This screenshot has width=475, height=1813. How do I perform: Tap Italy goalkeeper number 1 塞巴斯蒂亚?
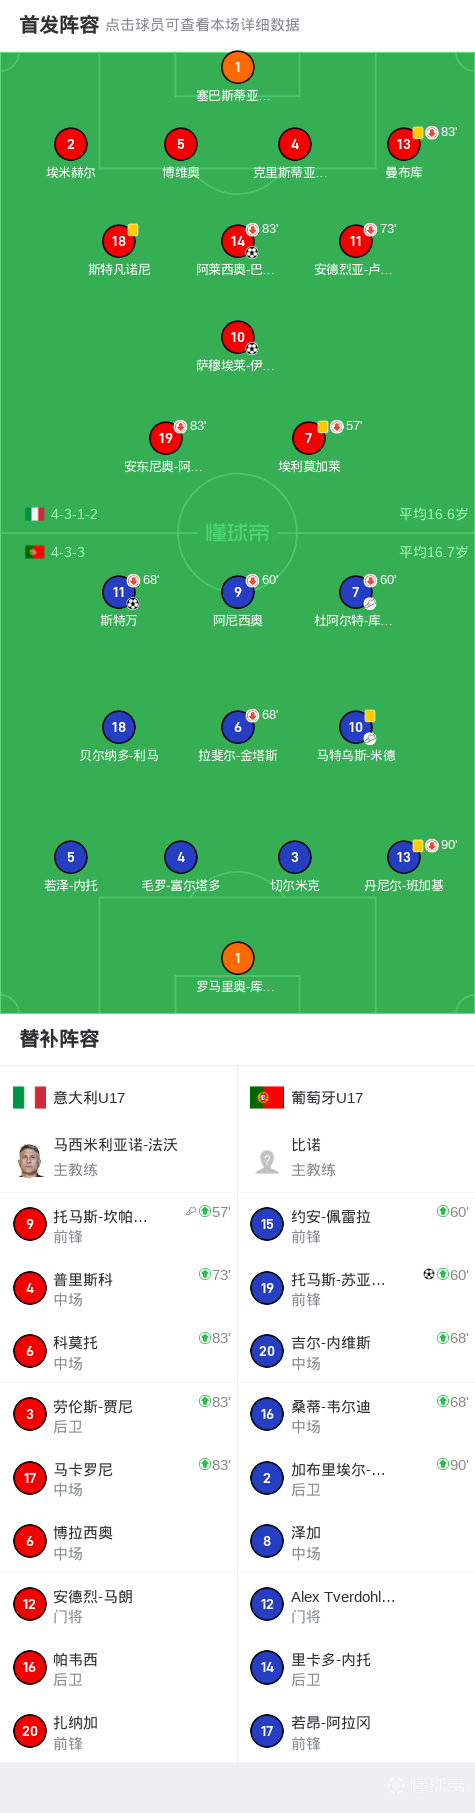point(237,68)
